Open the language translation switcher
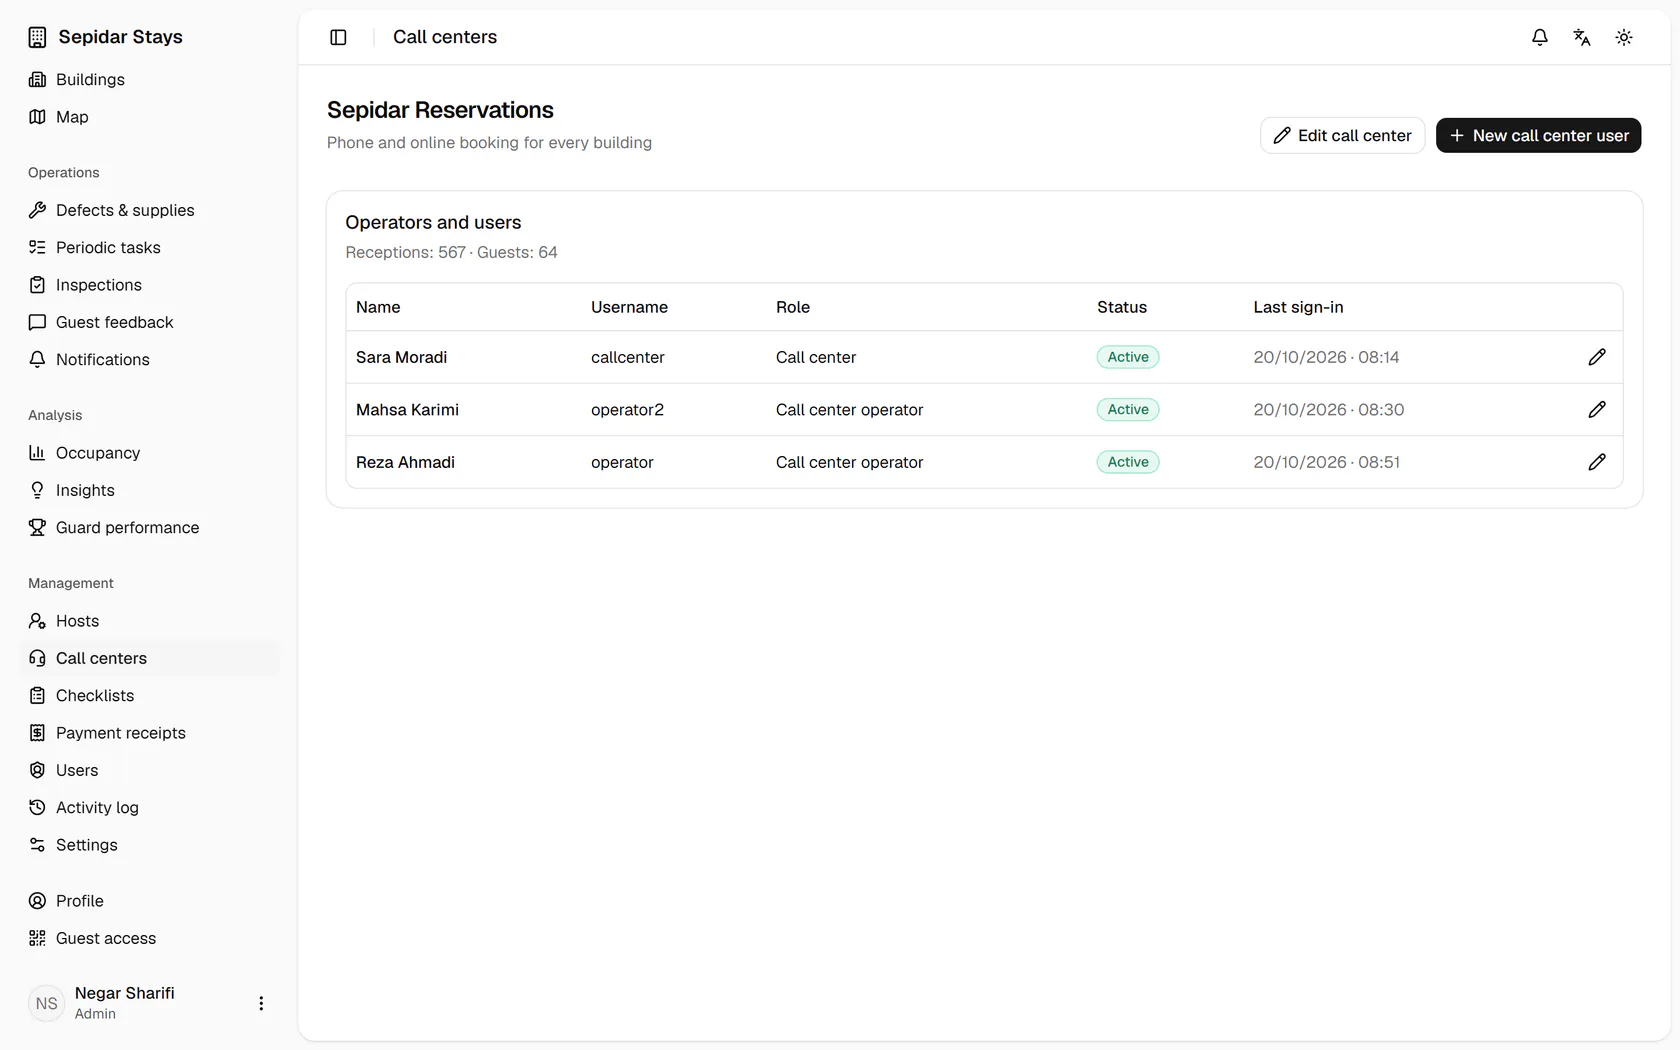The height and width of the screenshot is (1050, 1680). (1582, 37)
